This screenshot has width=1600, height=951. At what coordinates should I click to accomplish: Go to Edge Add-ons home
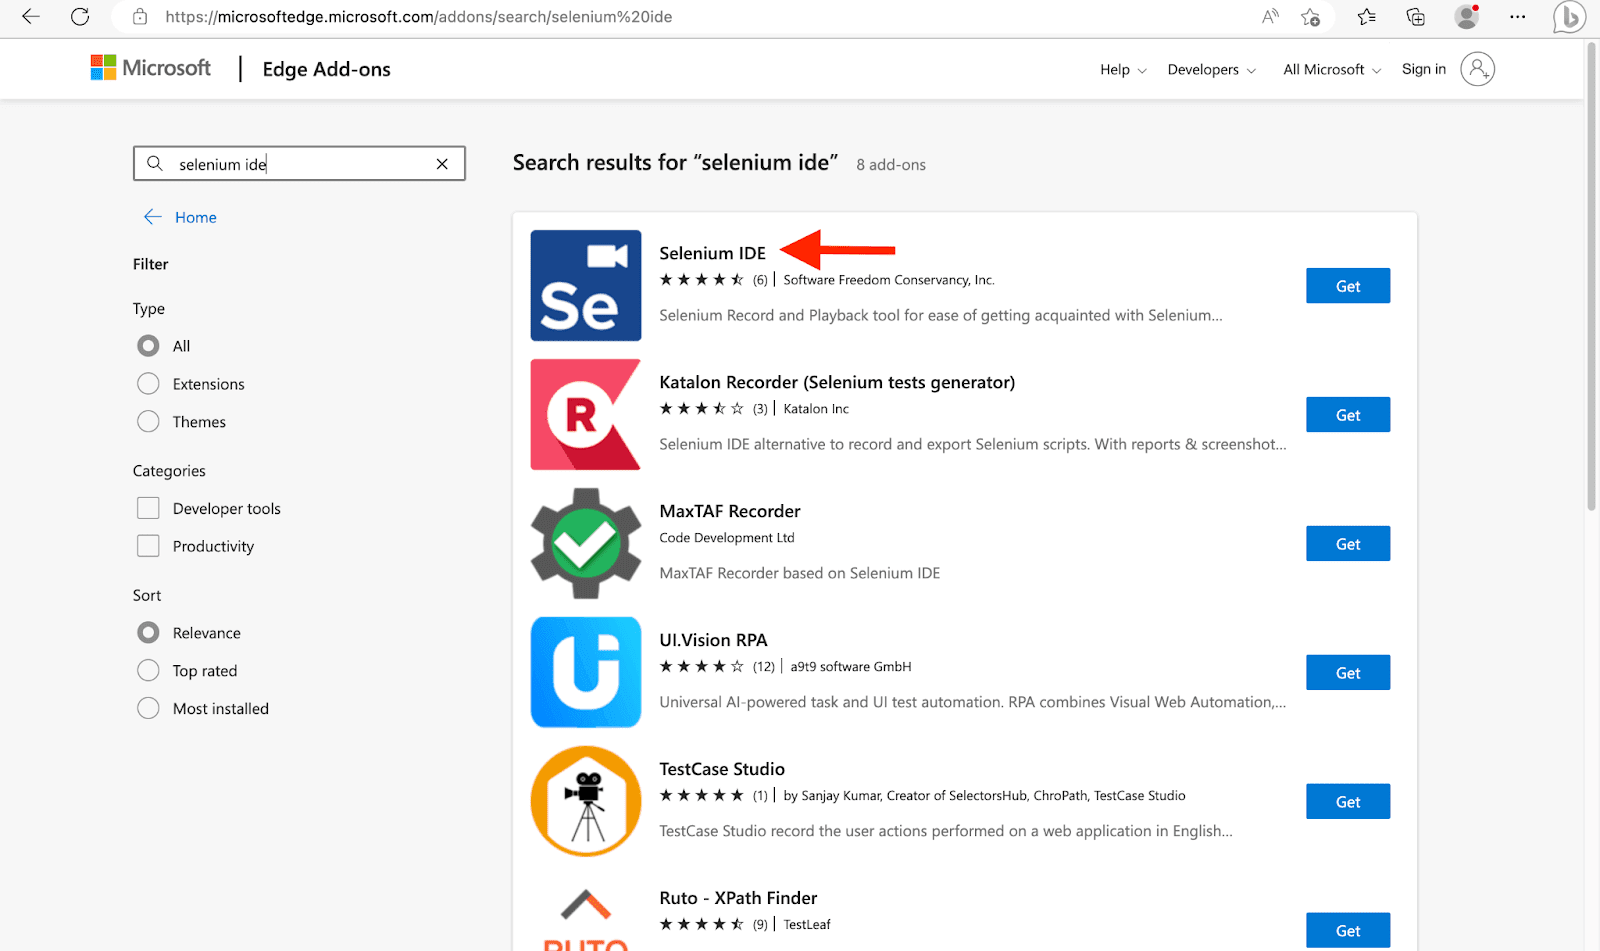(x=326, y=69)
